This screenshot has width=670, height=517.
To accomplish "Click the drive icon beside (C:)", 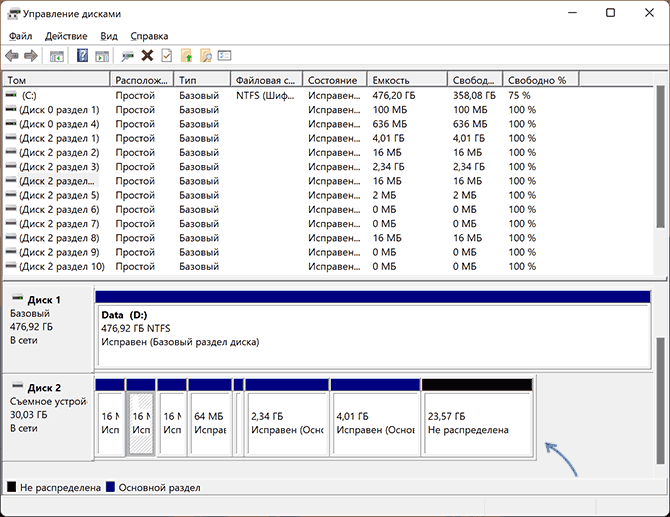I will click(11, 94).
